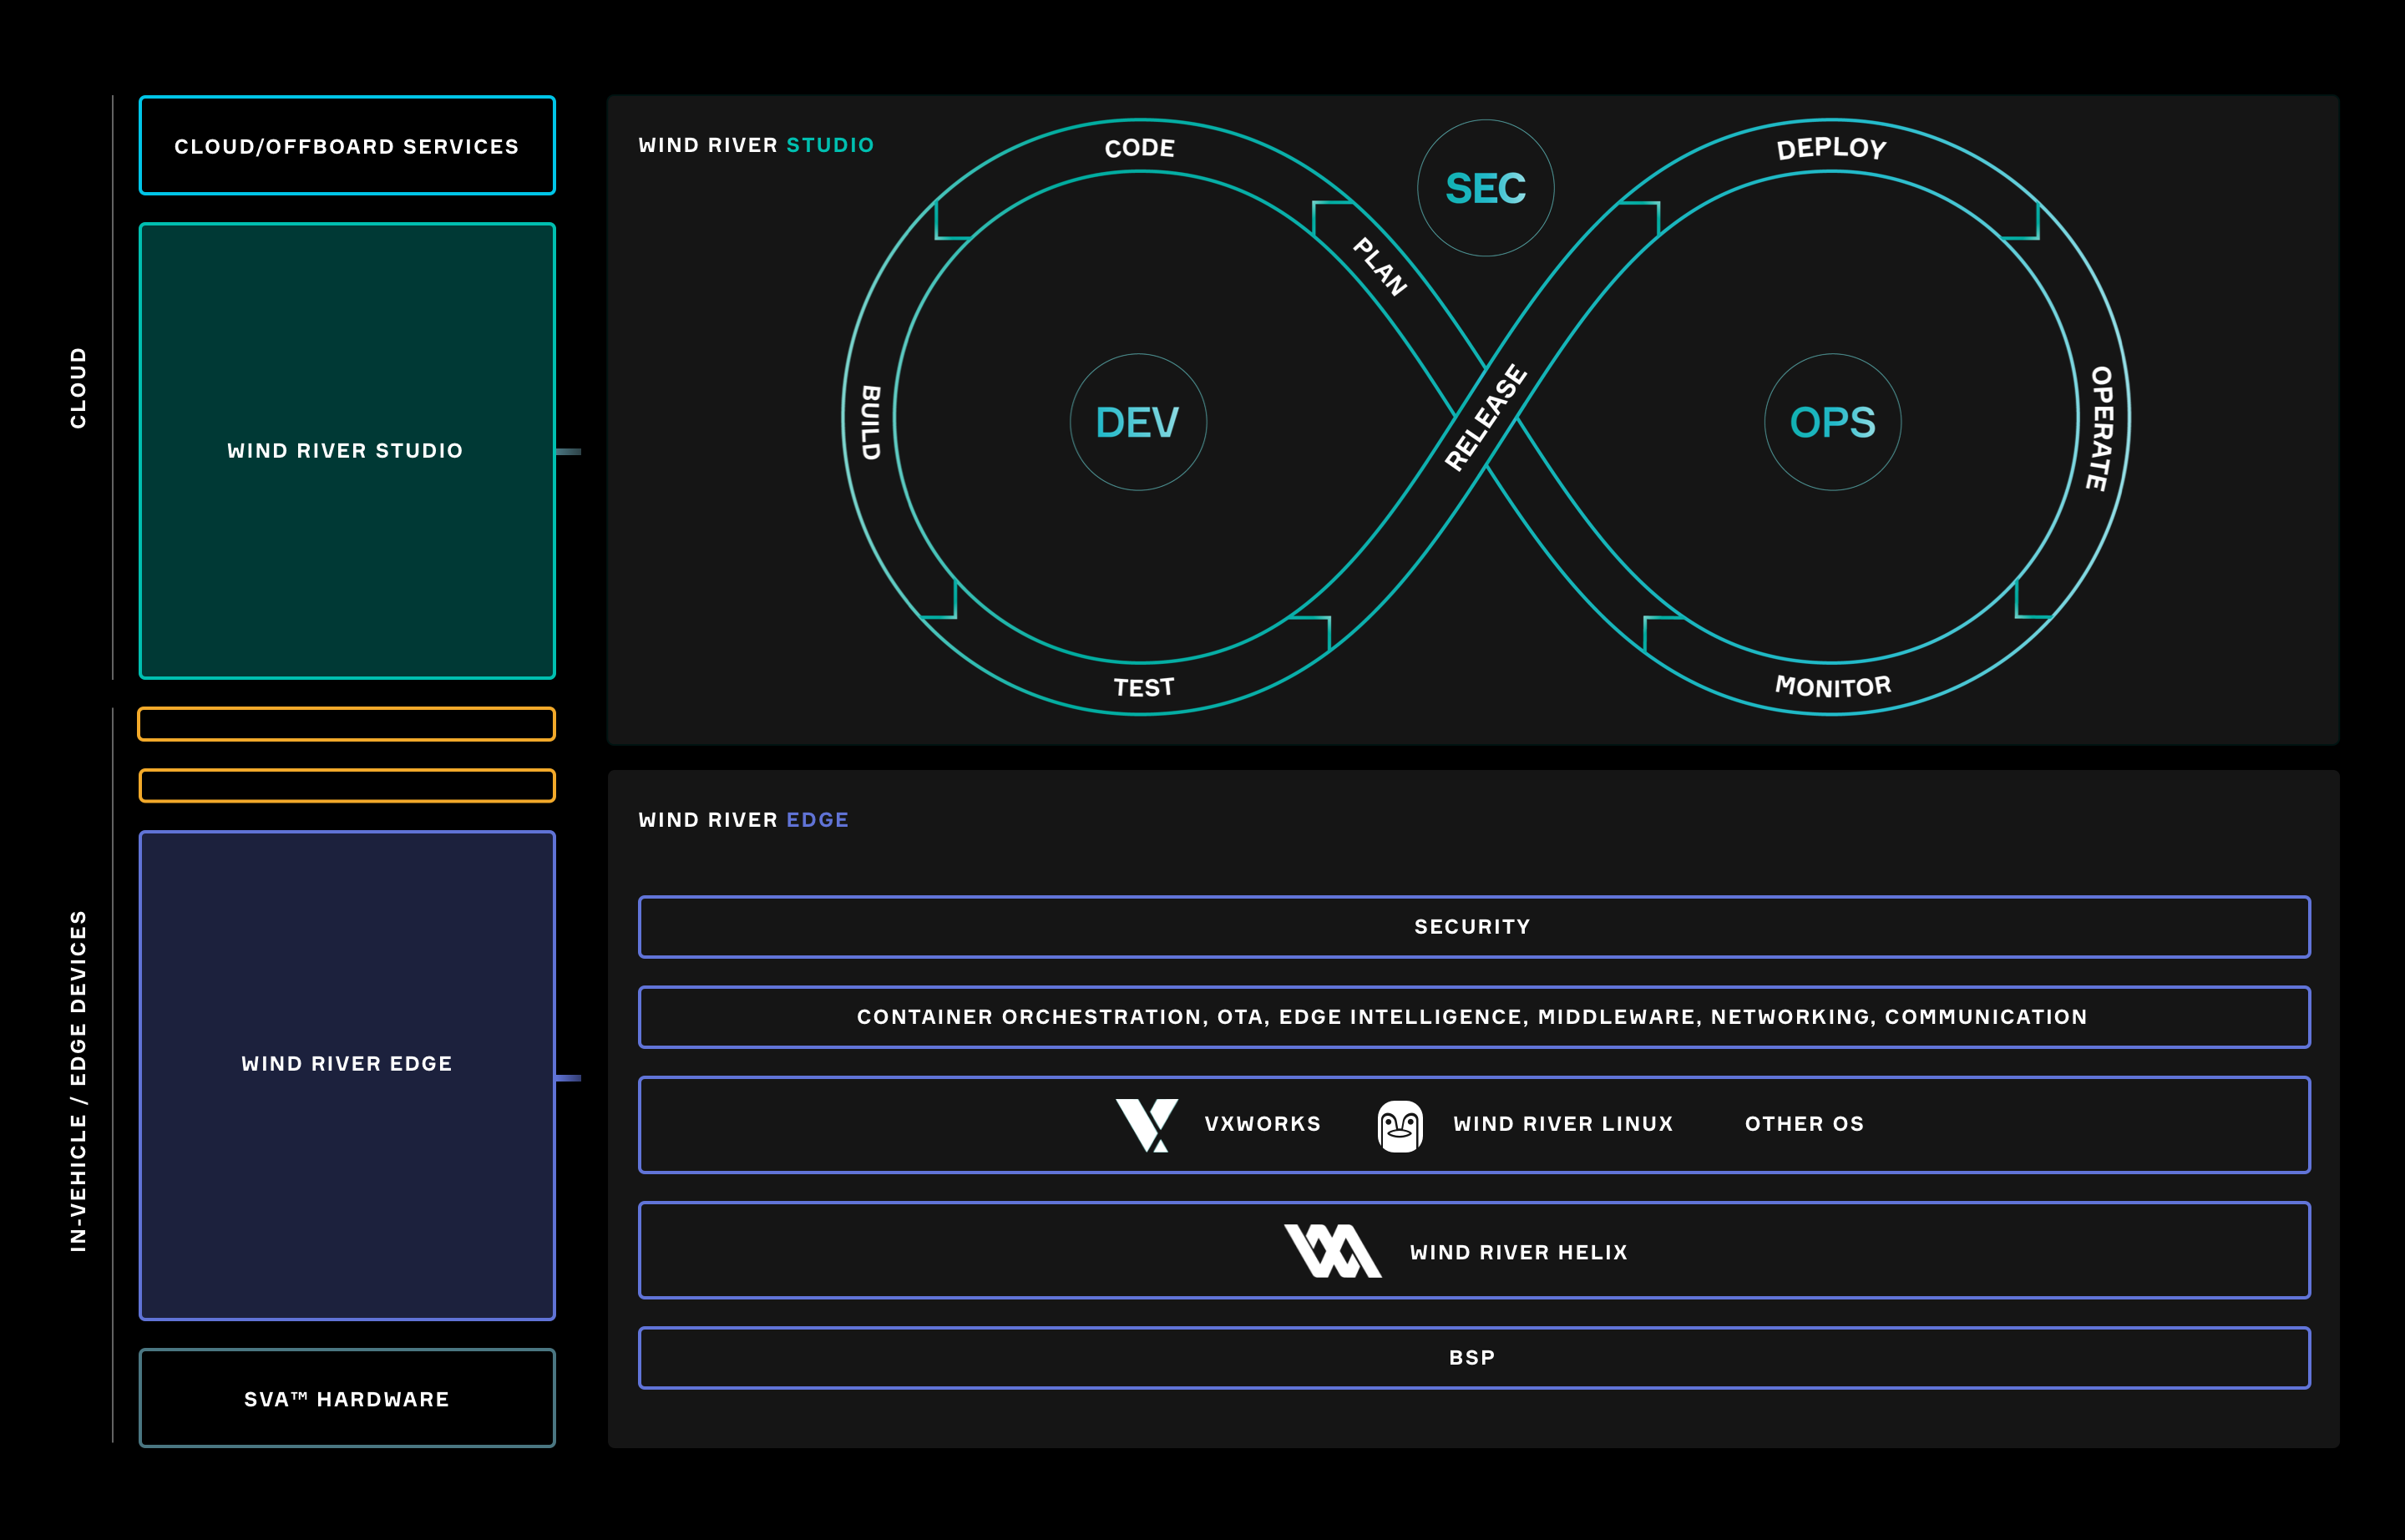Click the WIND RIVER HELIX text
This screenshot has width=2405, height=1540.
click(x=1519, y=1252)
